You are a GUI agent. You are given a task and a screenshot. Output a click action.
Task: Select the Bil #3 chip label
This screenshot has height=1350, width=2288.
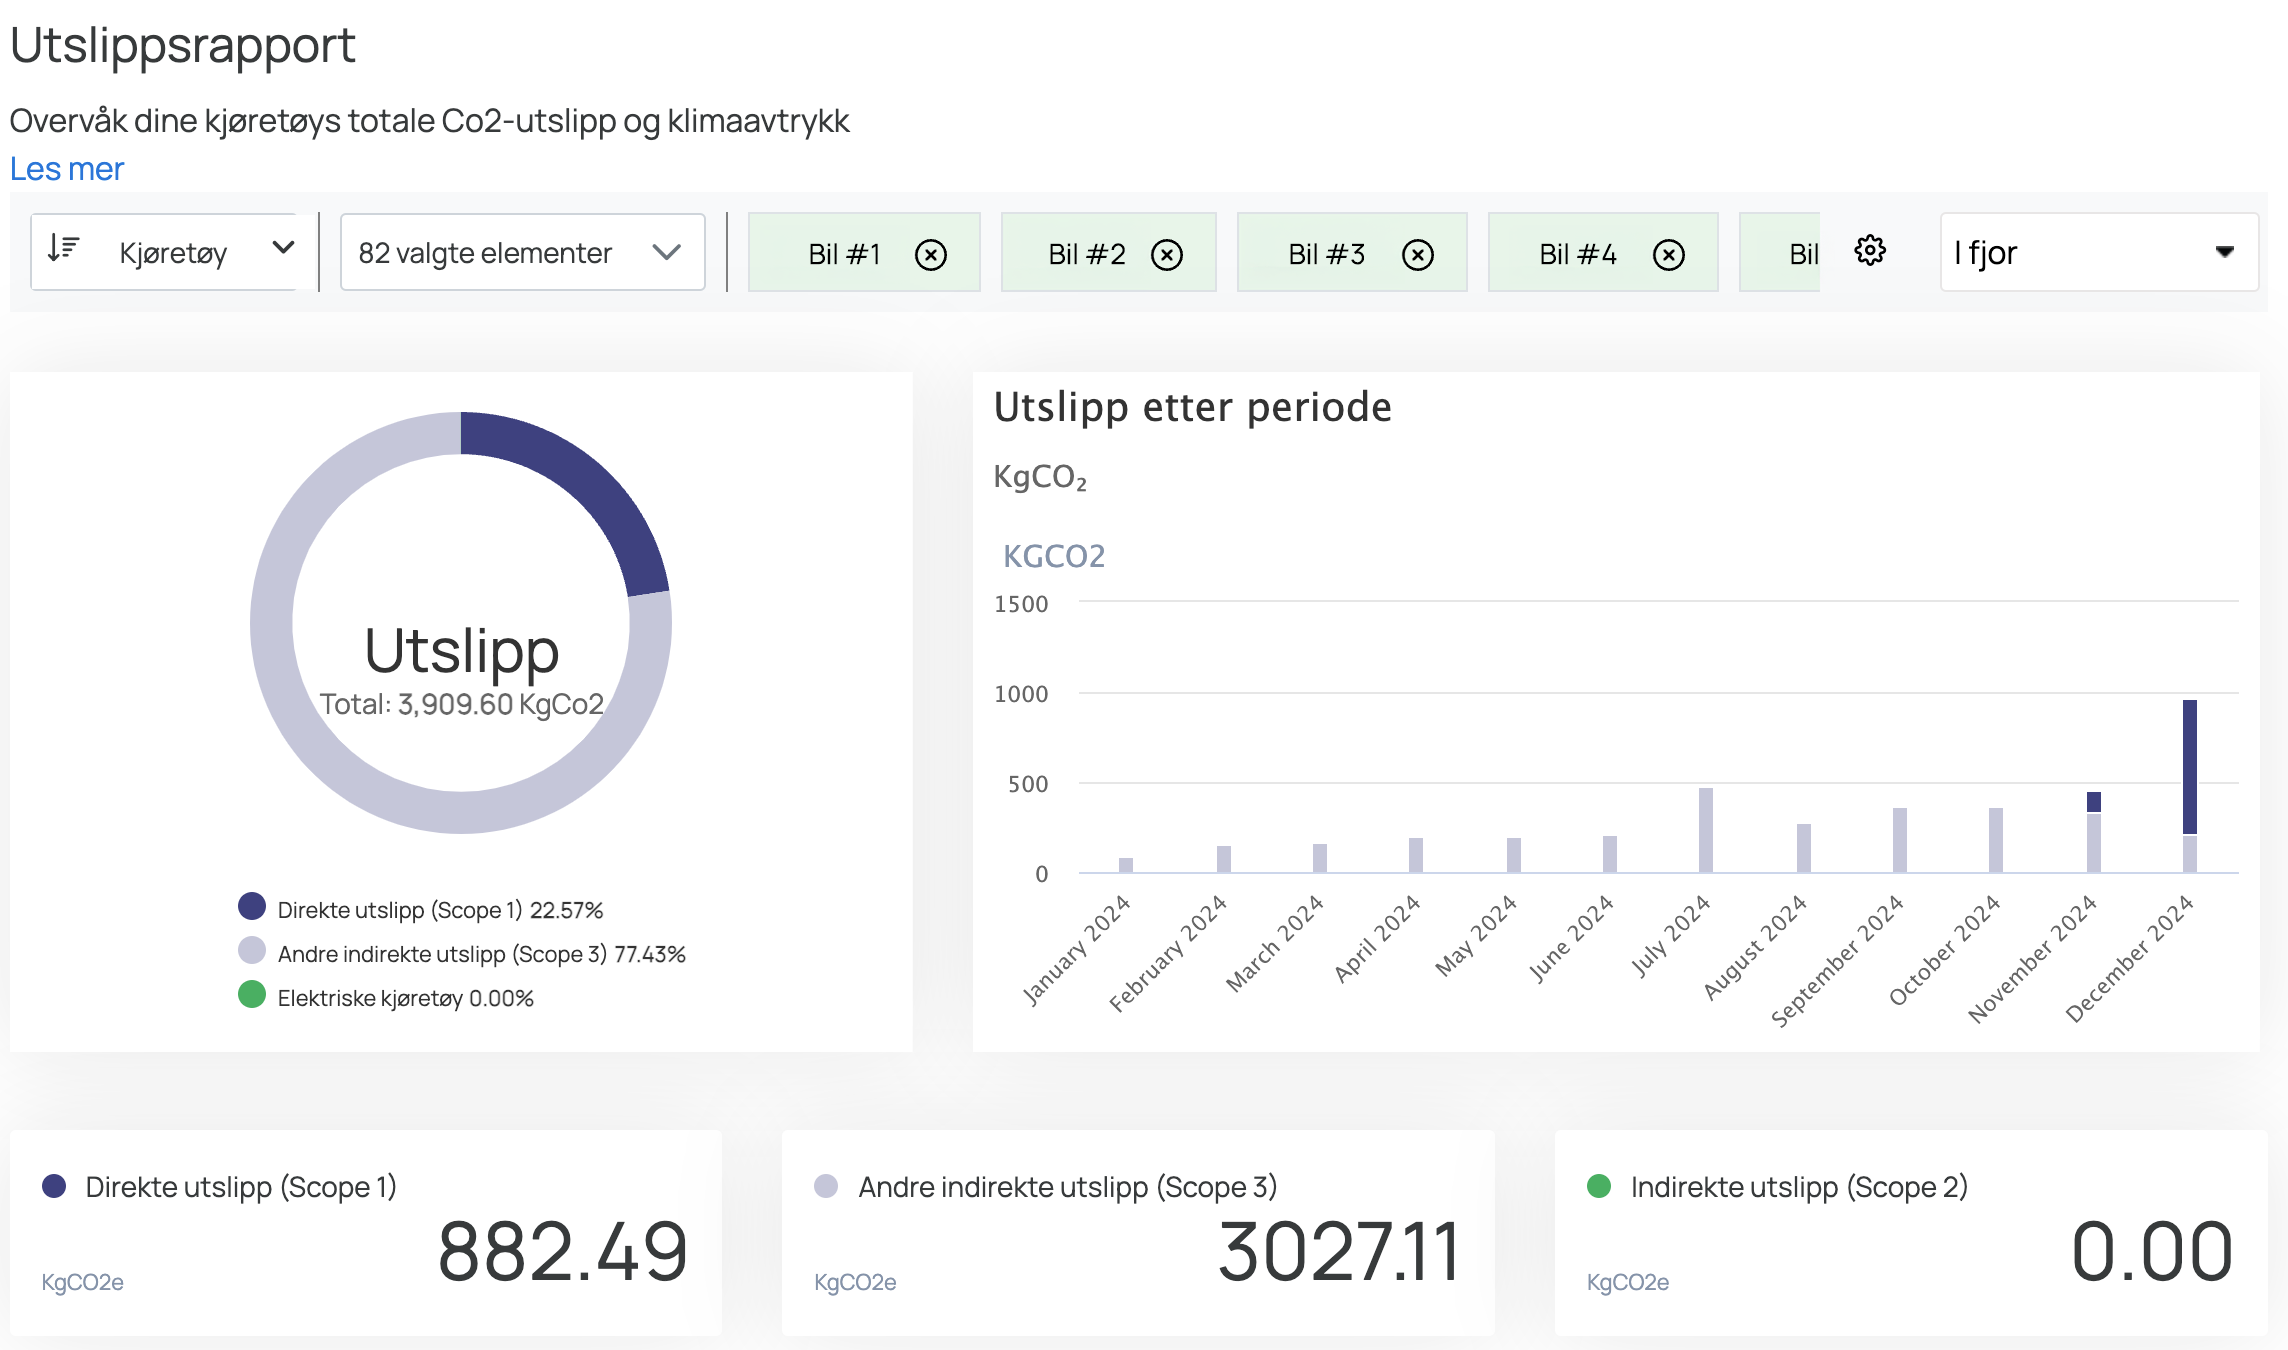(1327, 254)
